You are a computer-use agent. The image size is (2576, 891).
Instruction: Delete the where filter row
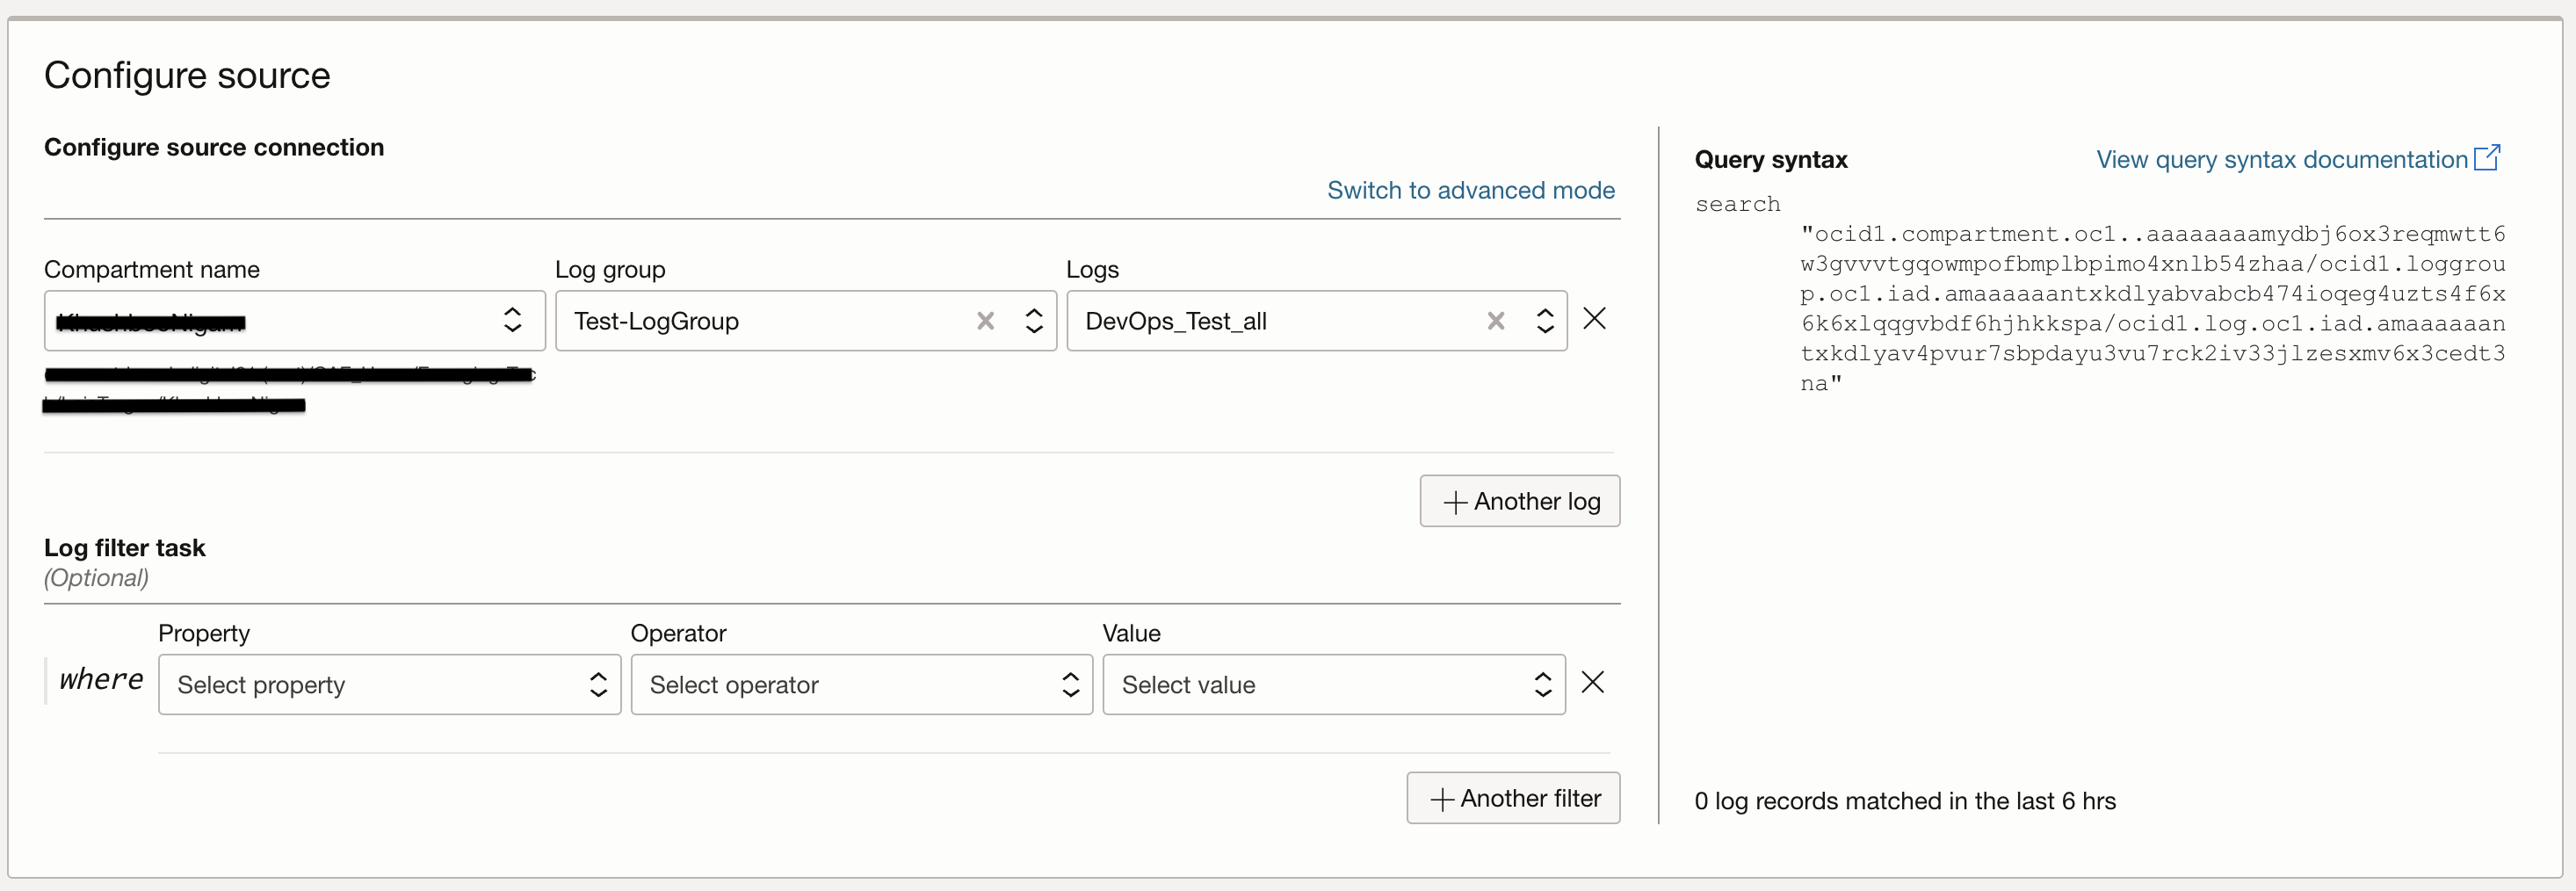click(1592, 683)
